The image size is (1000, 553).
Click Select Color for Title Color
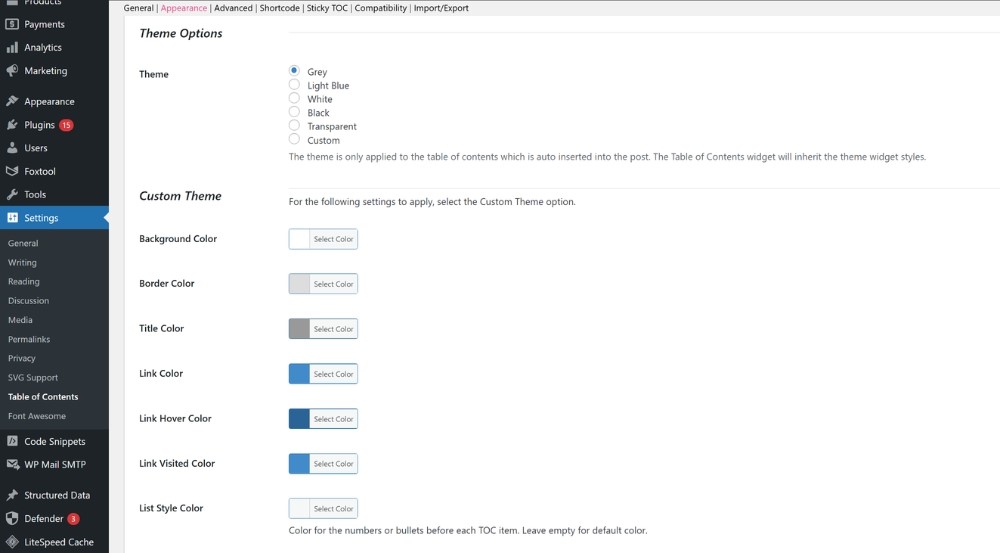pyautogui.click(x=334, y=329)
